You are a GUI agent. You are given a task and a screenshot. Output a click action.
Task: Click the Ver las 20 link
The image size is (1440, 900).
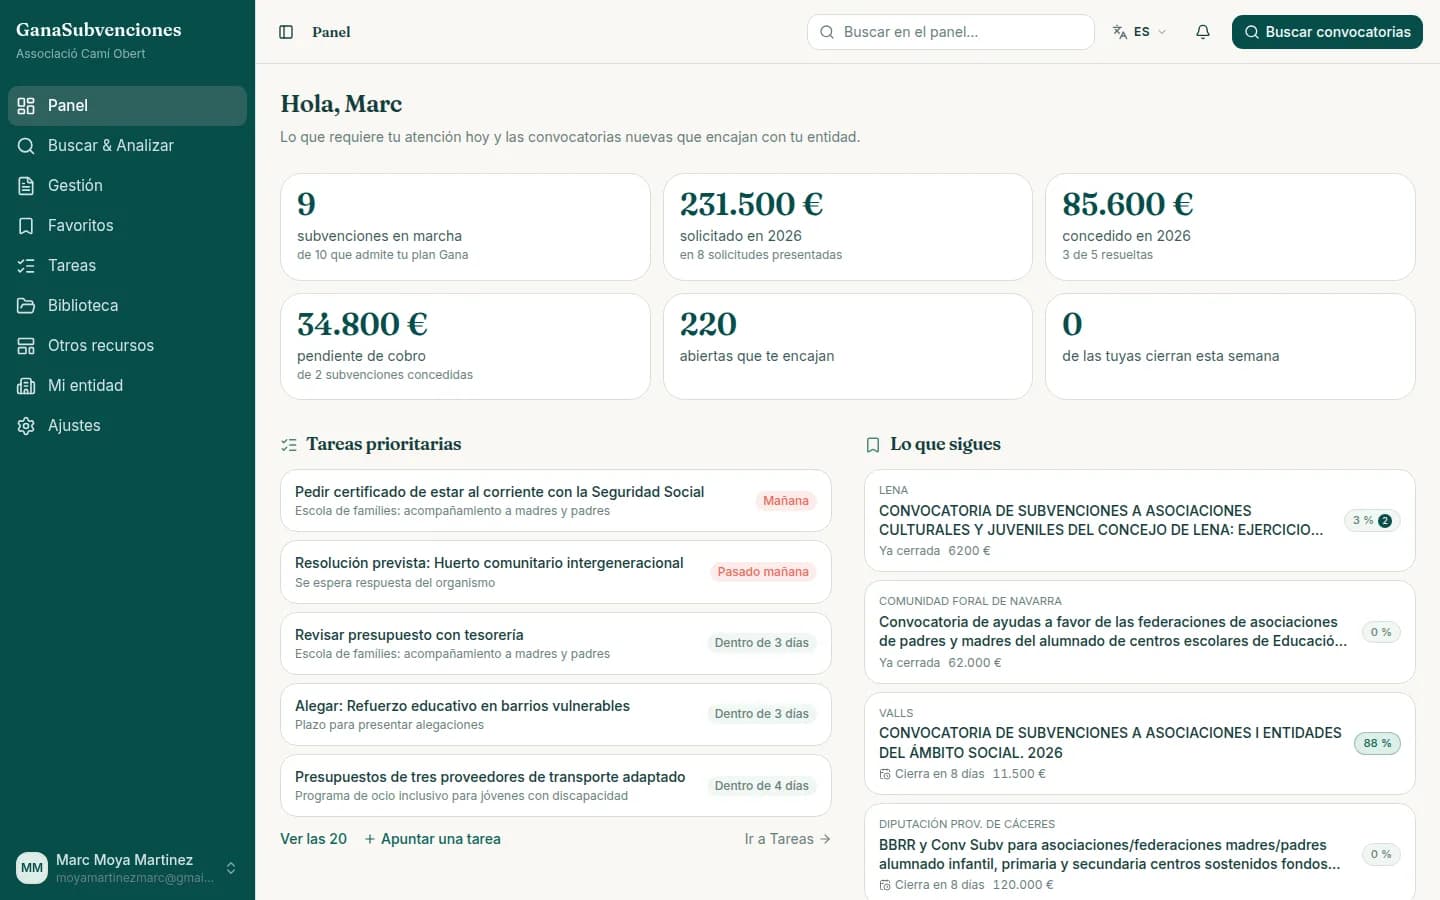pyautogui.click(x=313, y=839)
